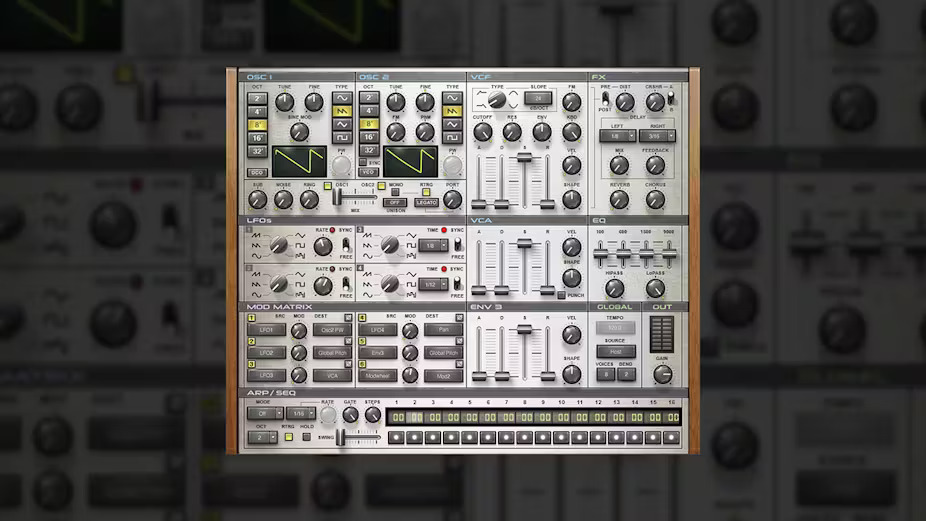Open the arpeggiator mode dropdown
This screenshot has height=521, width=926.
pyautogui.click(x=264, y=413)
